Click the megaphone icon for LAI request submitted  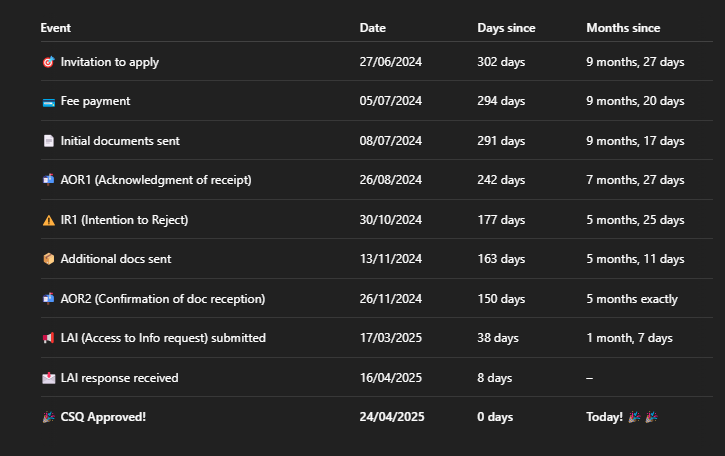(x=49, y=338)
